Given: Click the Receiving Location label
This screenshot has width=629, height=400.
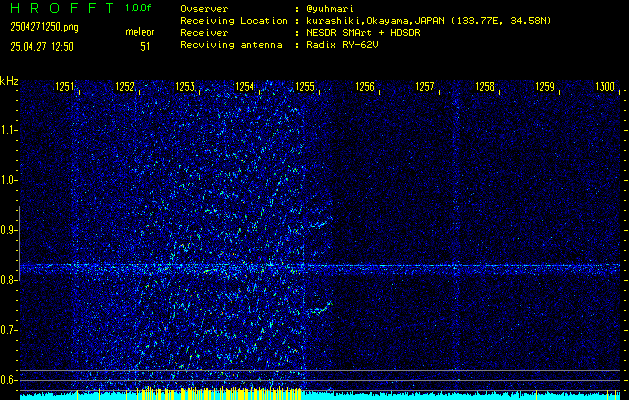Looking at the screenshot, I should point(234,21).
